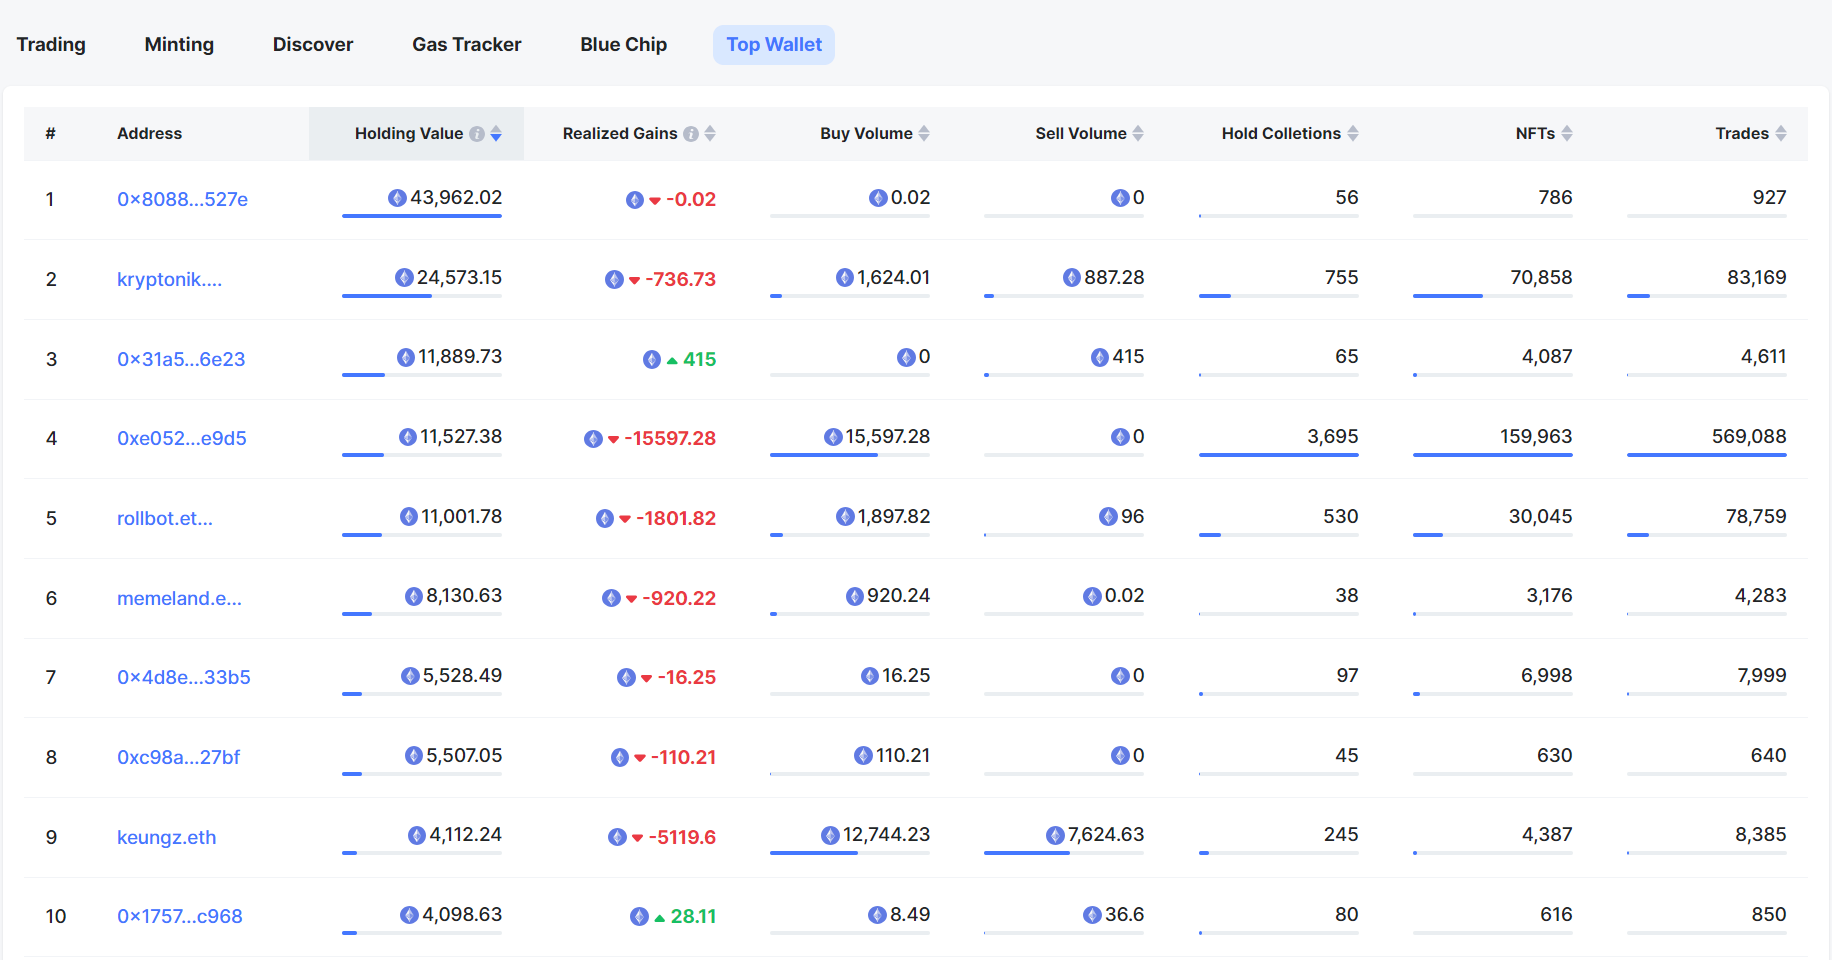Open wallet address 0×8088...527e

pos(182,199)
